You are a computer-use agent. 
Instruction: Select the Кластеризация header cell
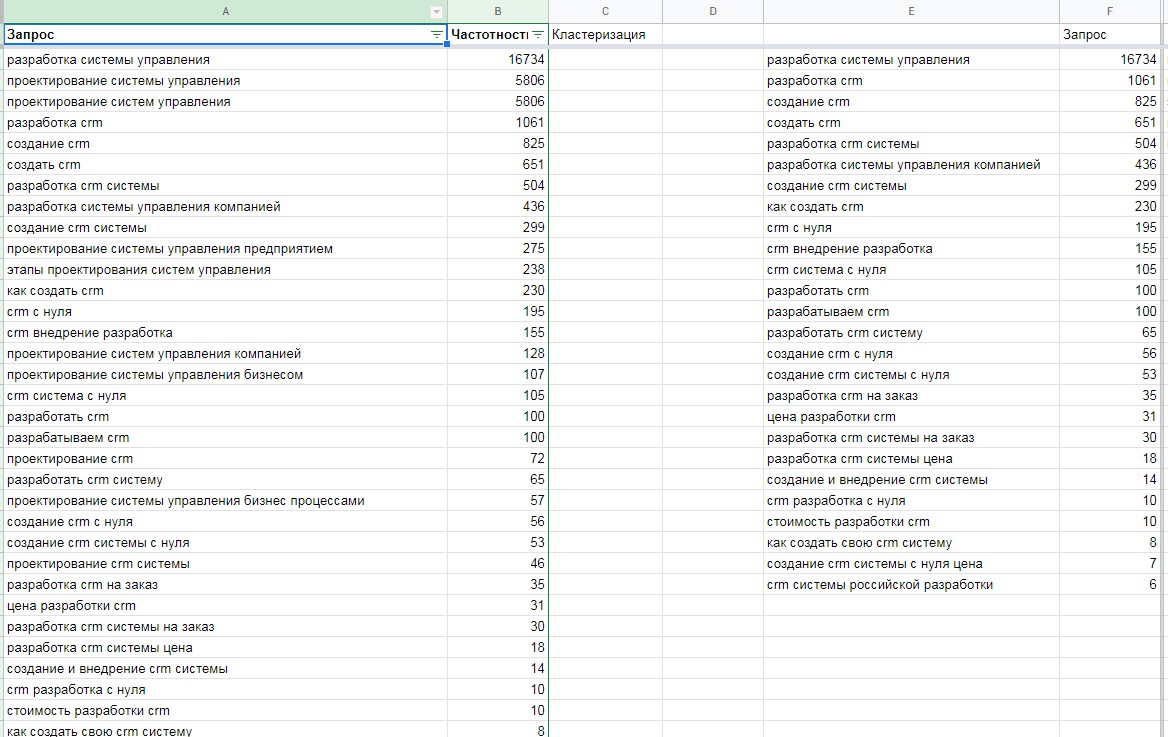605,34
